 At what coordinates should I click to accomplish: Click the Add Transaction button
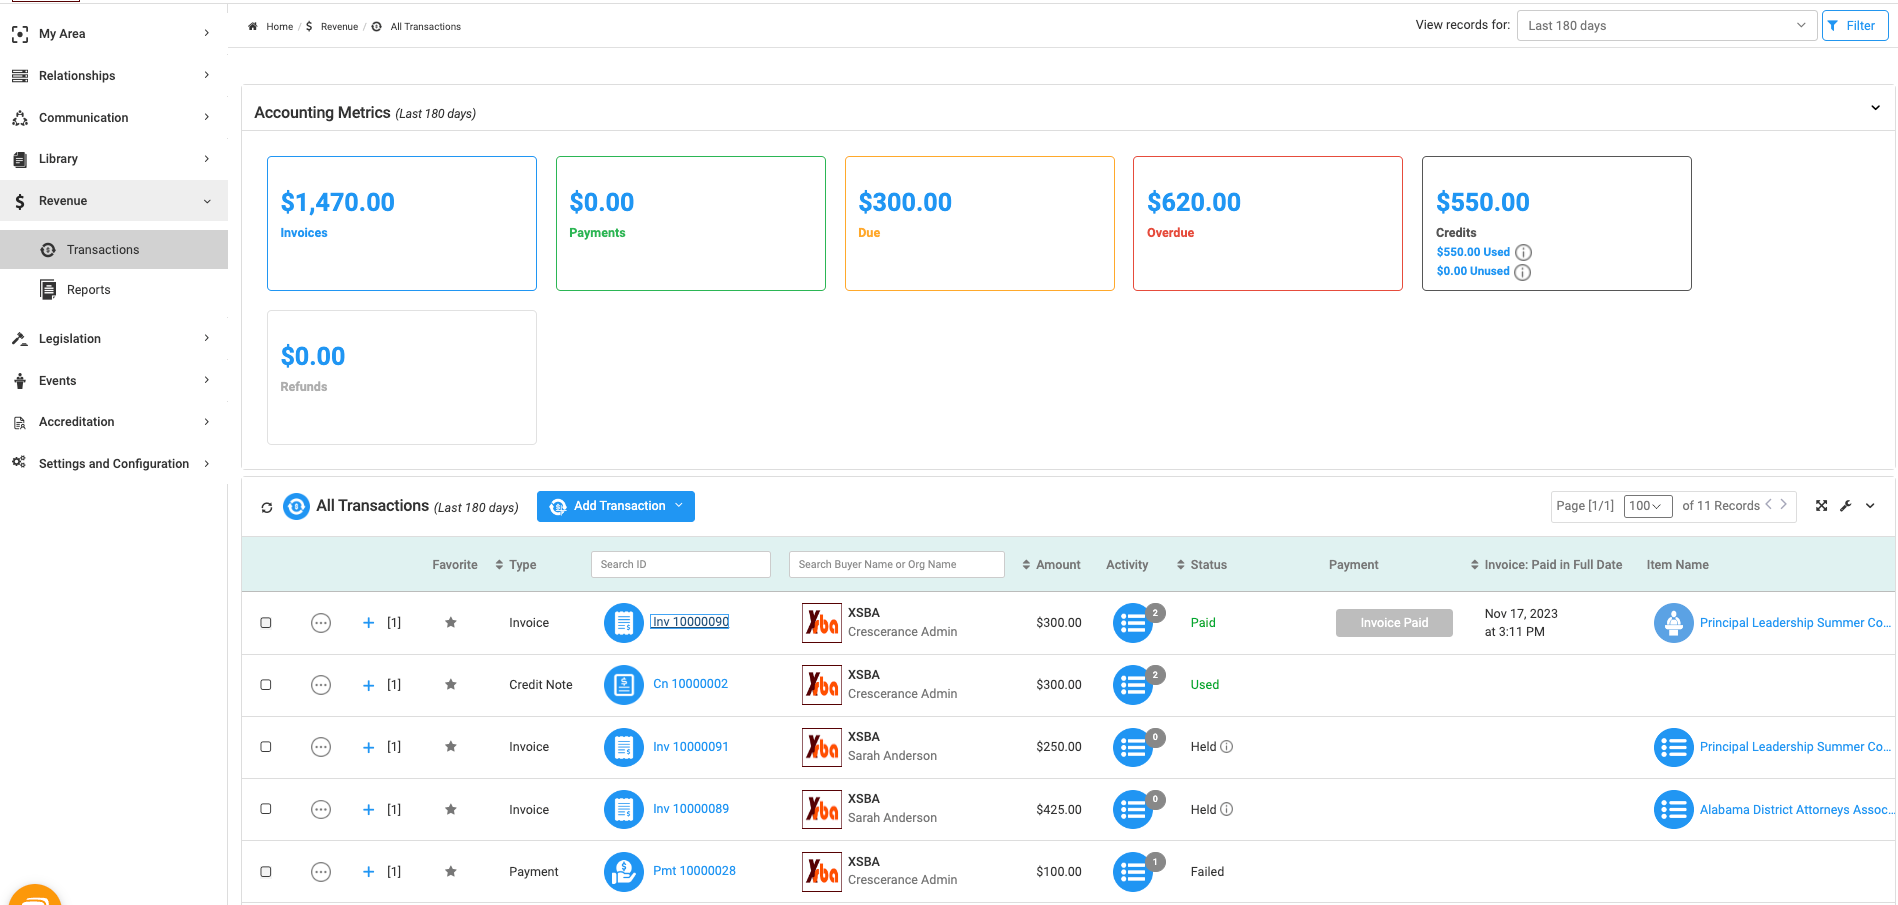pyautogui.click(x=615, y=506)
